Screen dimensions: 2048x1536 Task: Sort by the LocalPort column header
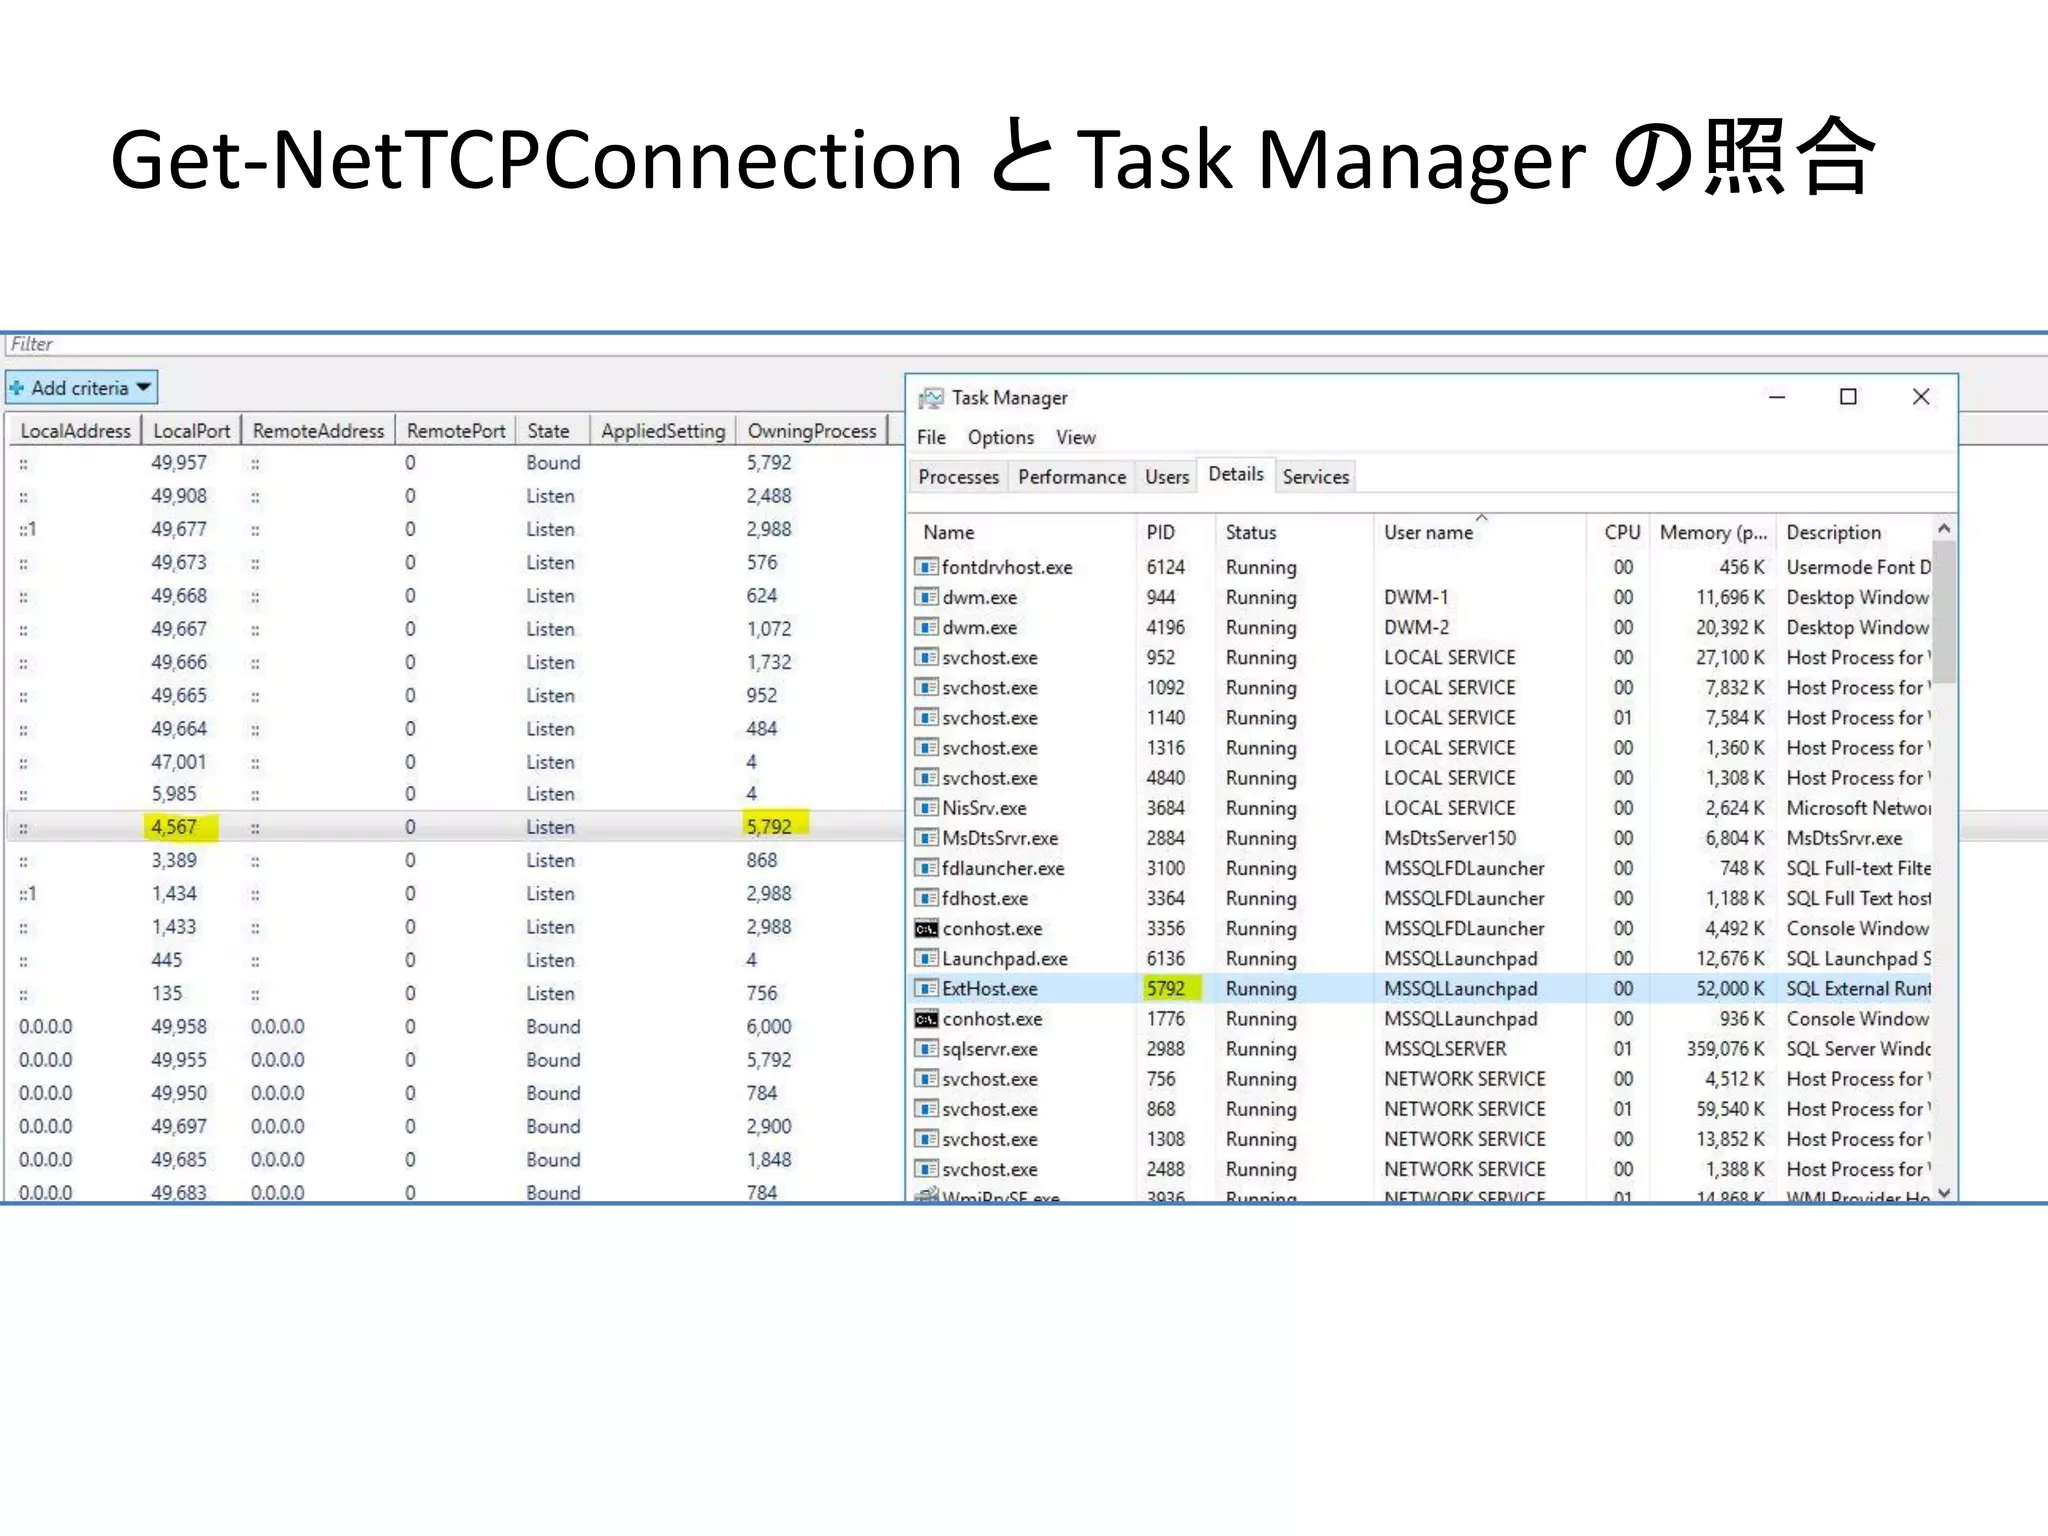(x=191, y=431)
